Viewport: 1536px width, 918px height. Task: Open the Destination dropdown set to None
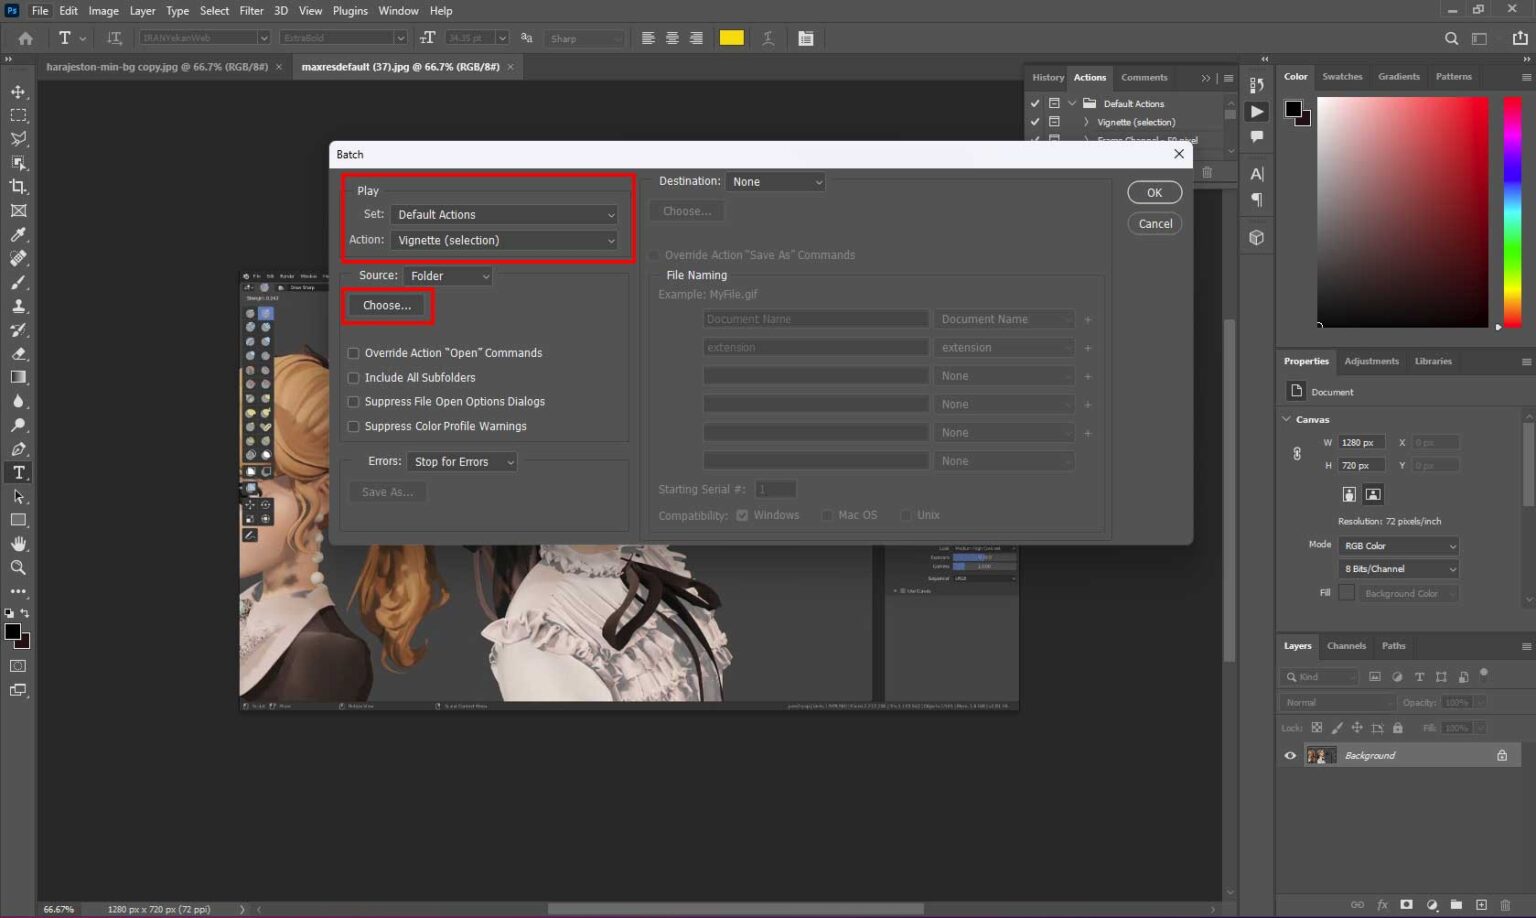776,182
